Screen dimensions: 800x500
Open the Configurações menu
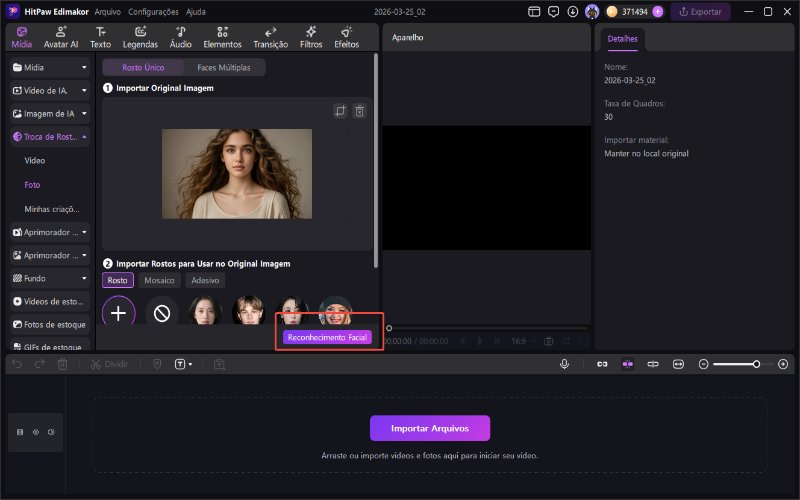coord(154,12)
